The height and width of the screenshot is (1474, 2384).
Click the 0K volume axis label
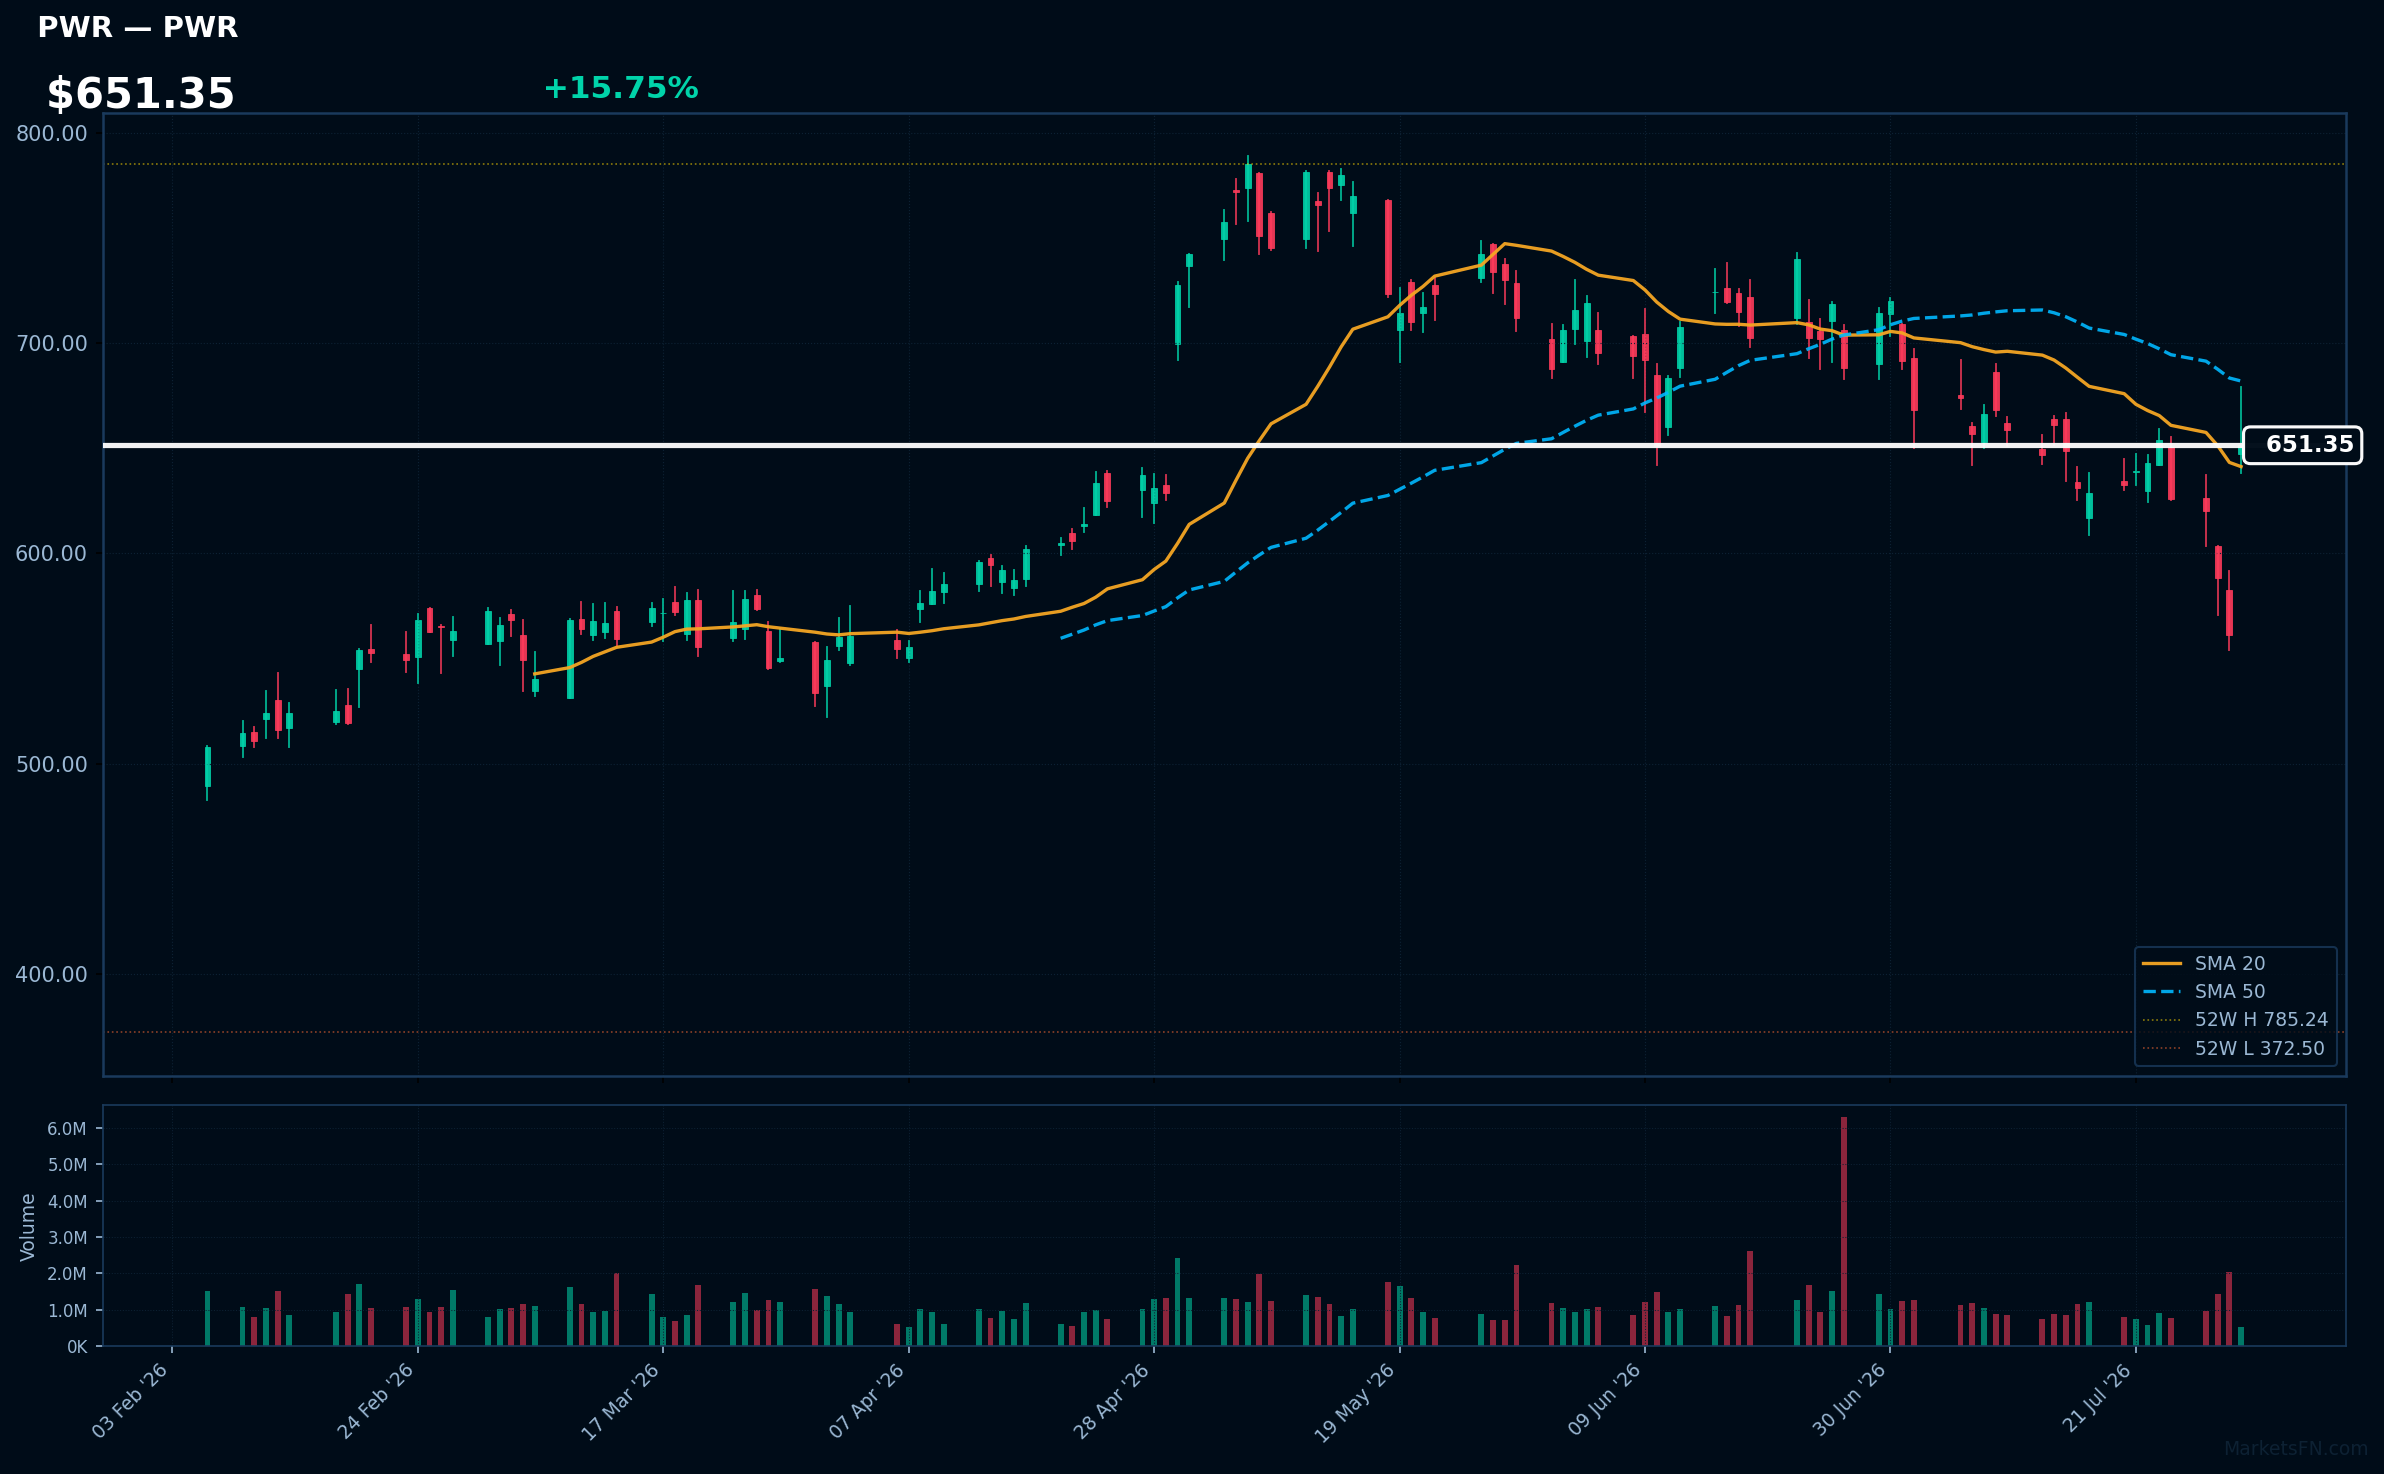(x=77, y=1347)
